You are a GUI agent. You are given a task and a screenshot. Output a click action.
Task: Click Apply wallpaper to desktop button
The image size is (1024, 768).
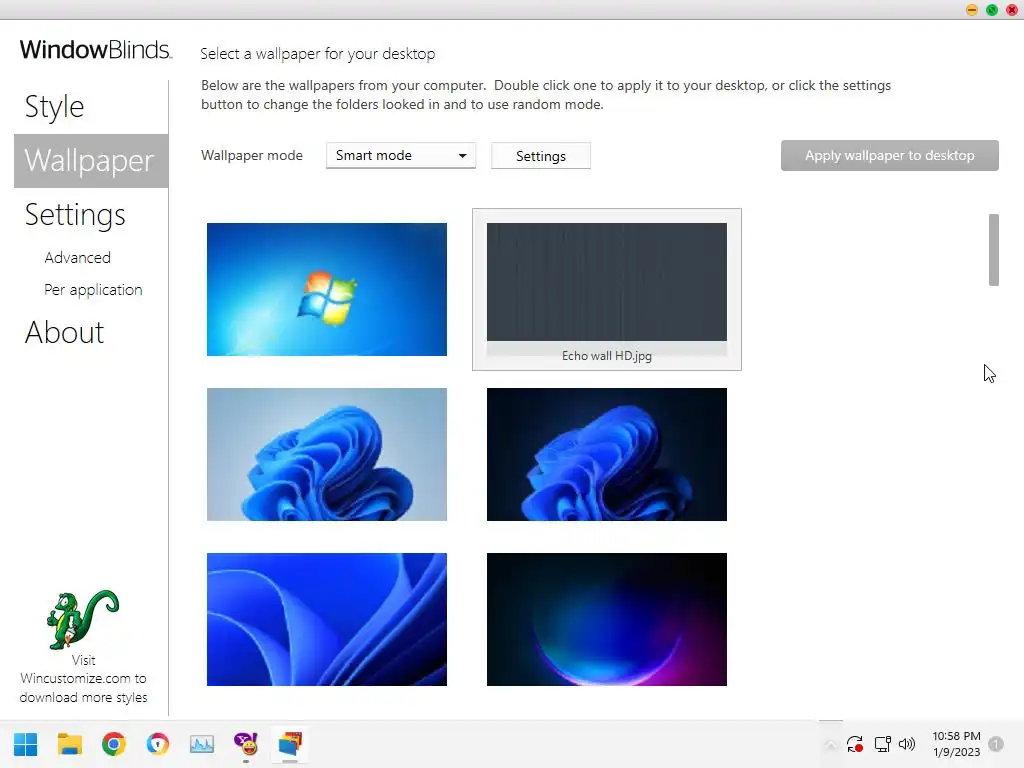point(889,155)
